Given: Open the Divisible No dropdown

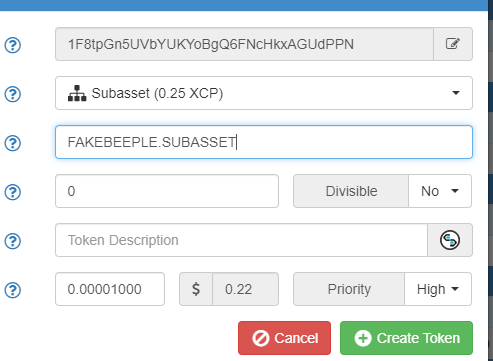Looking at the screenshot, I should [440, 191].
